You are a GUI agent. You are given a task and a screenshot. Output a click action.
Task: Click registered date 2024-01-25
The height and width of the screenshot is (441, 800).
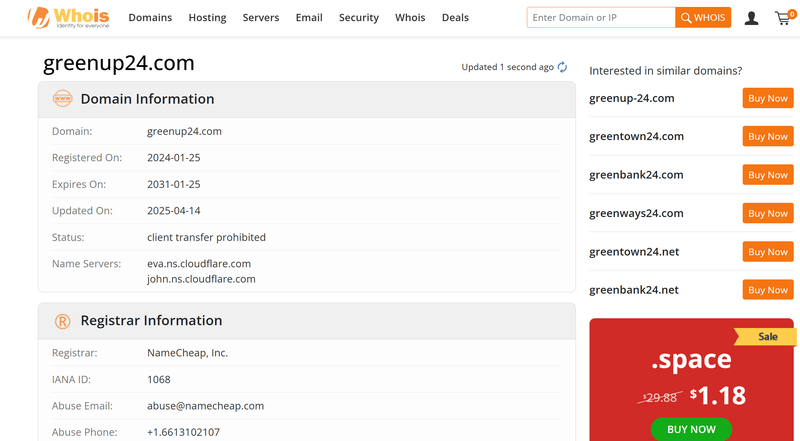click(173, 158)
